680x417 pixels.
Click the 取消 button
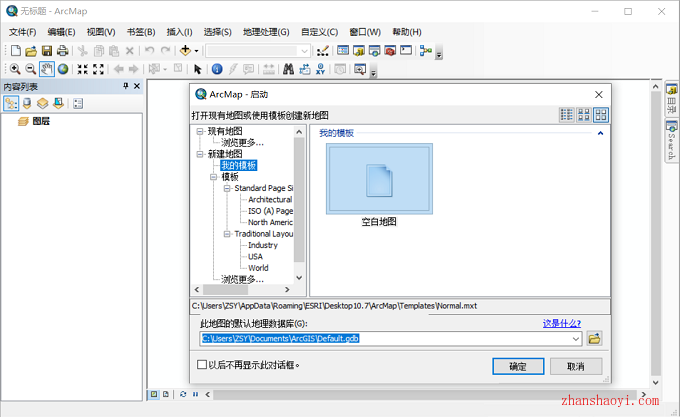tap(576, 366)
